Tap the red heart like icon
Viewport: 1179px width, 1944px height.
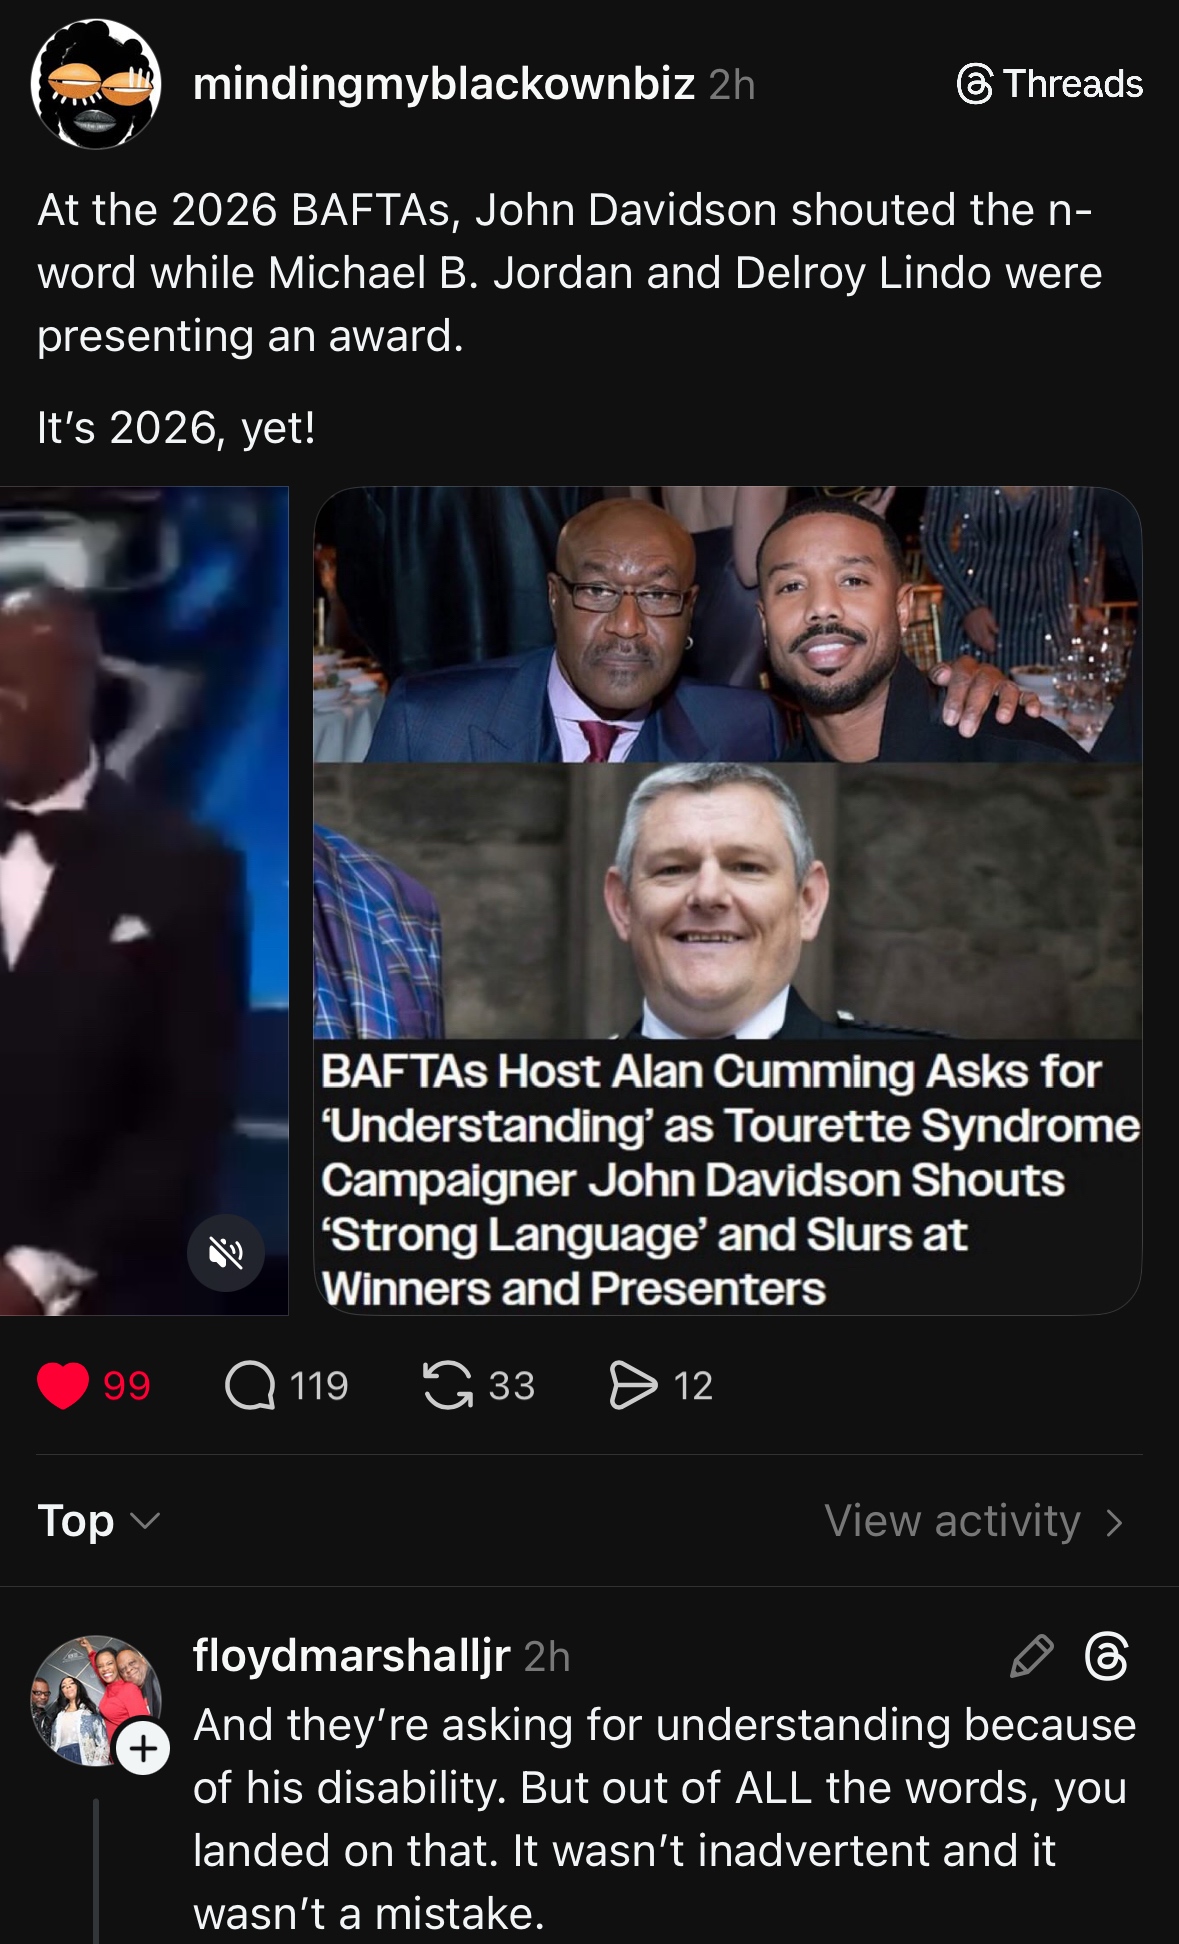[x=62, y=1386]
